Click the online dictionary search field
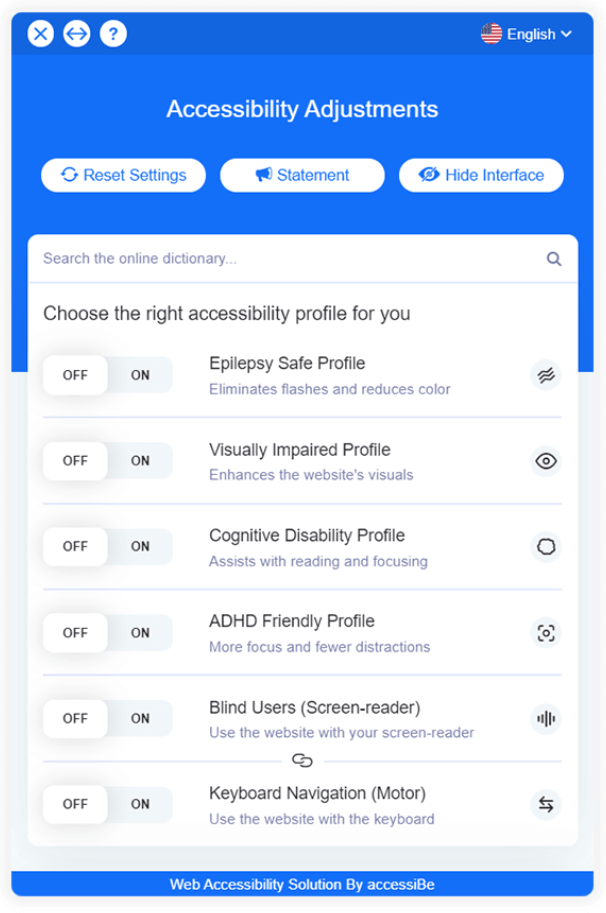 303,259
